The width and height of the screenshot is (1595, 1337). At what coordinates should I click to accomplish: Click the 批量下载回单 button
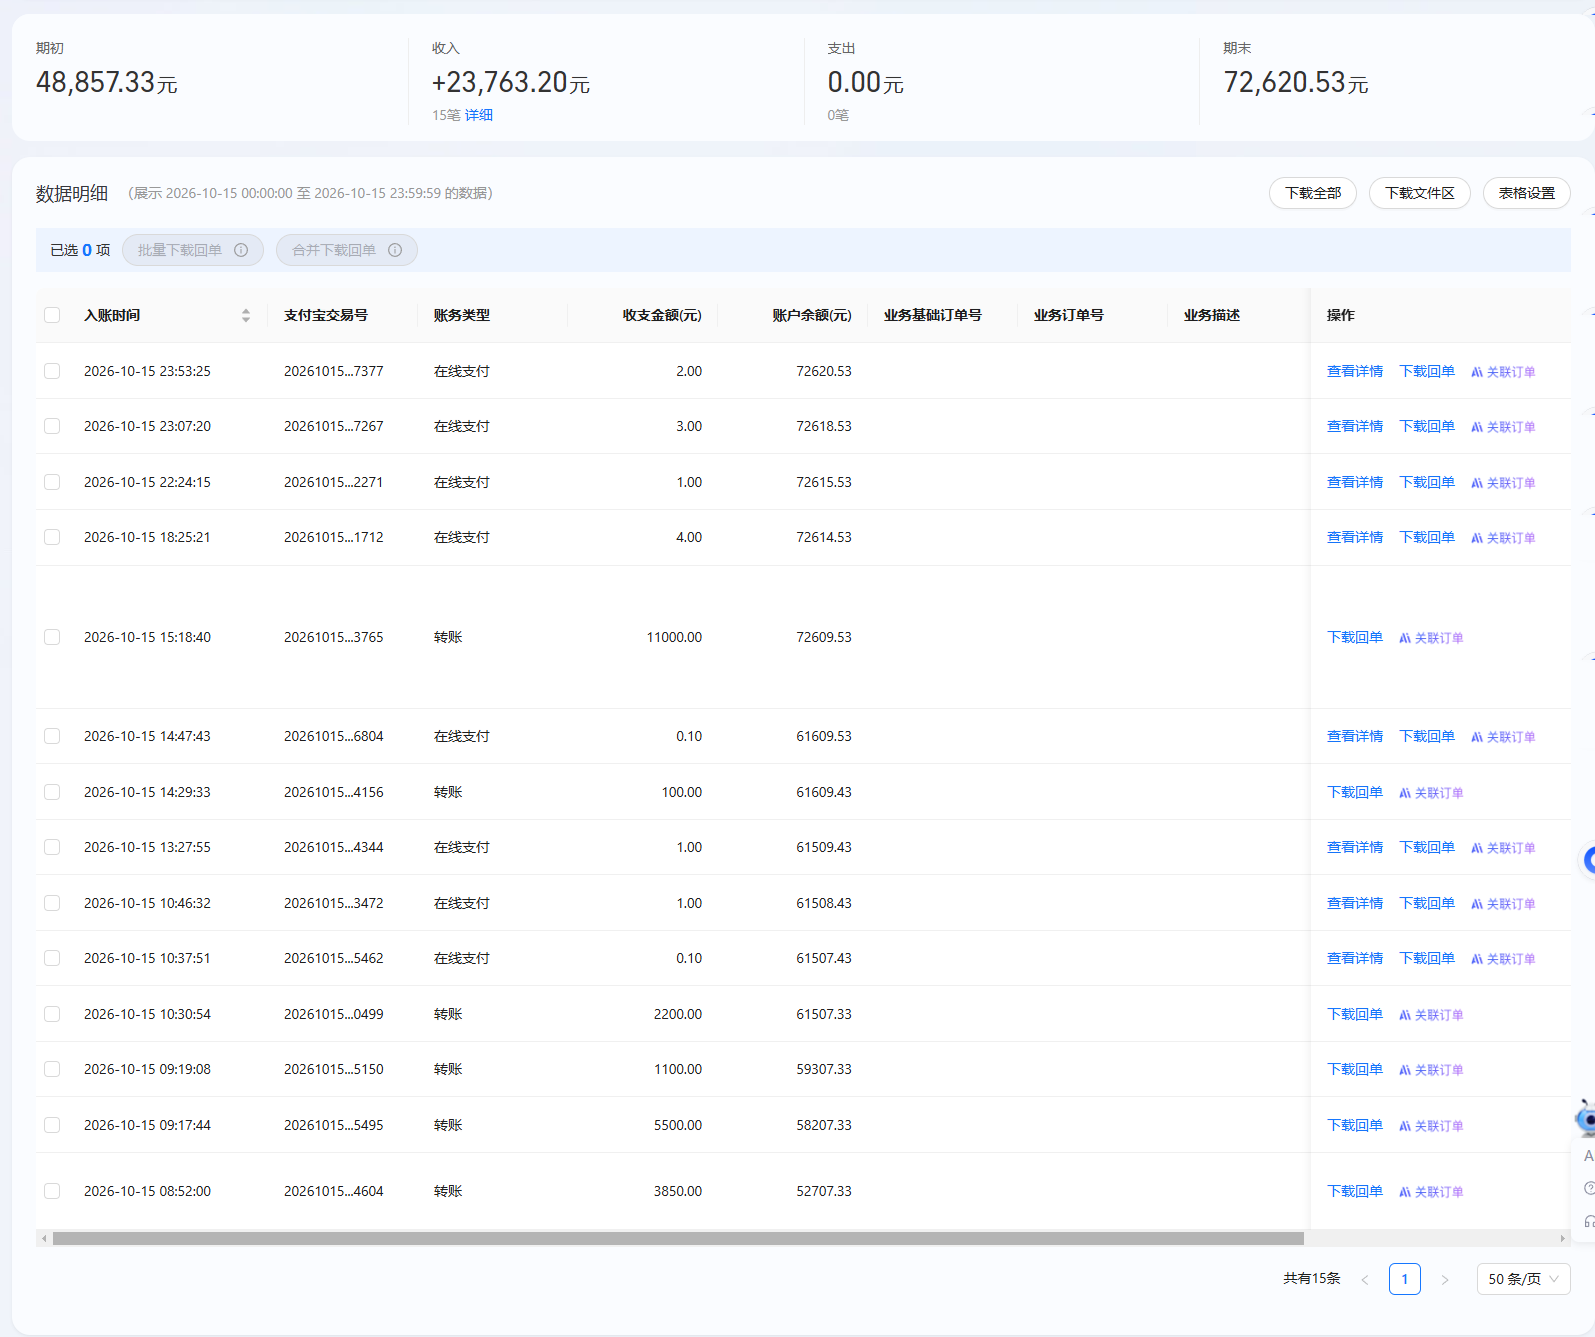(x=193, y=250)
